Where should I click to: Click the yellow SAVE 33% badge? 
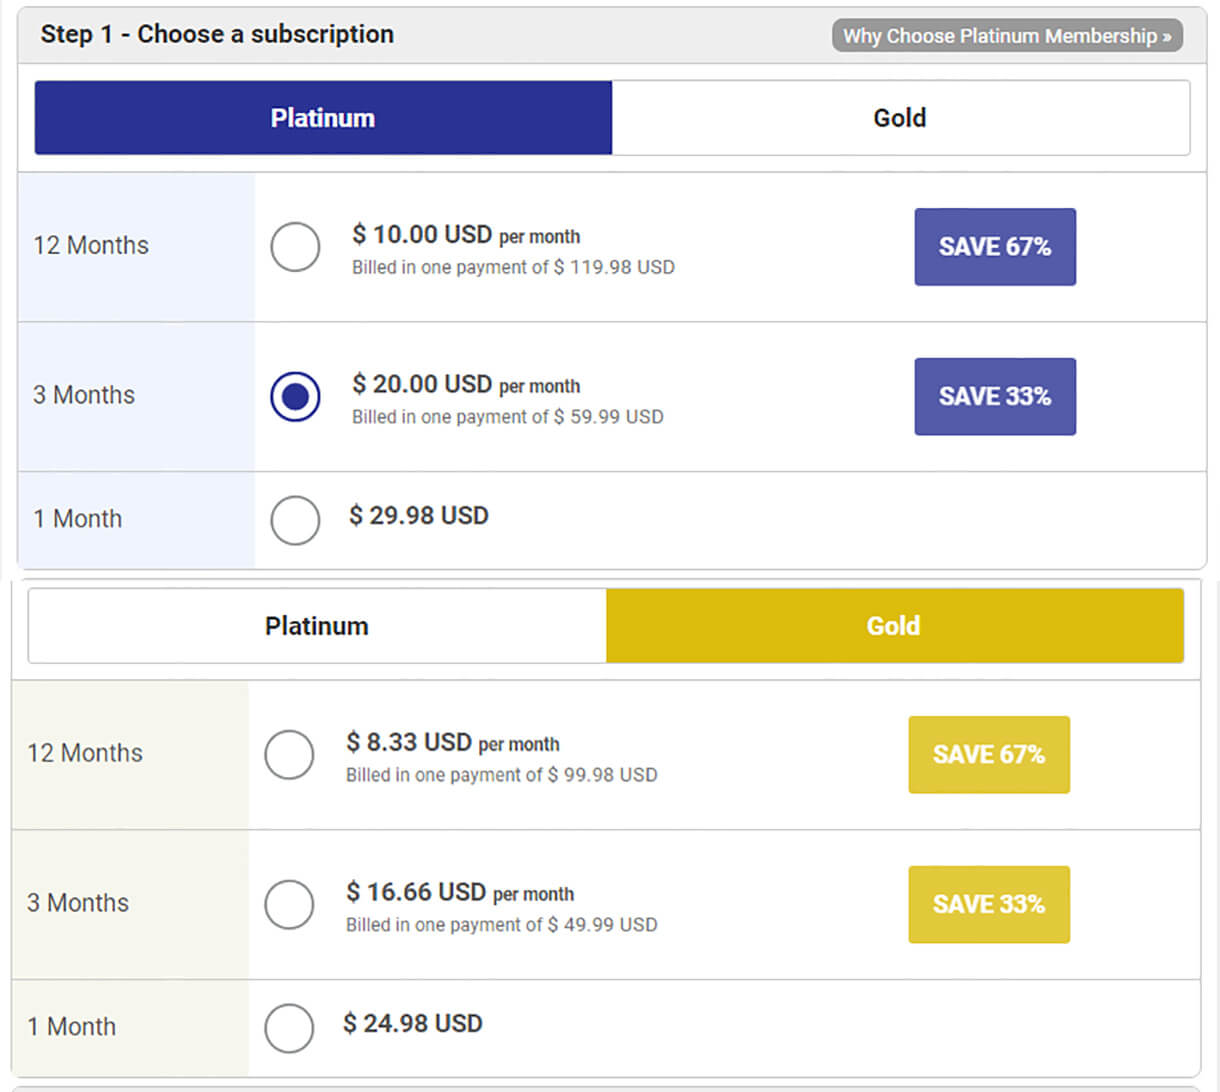click(989, 904)
